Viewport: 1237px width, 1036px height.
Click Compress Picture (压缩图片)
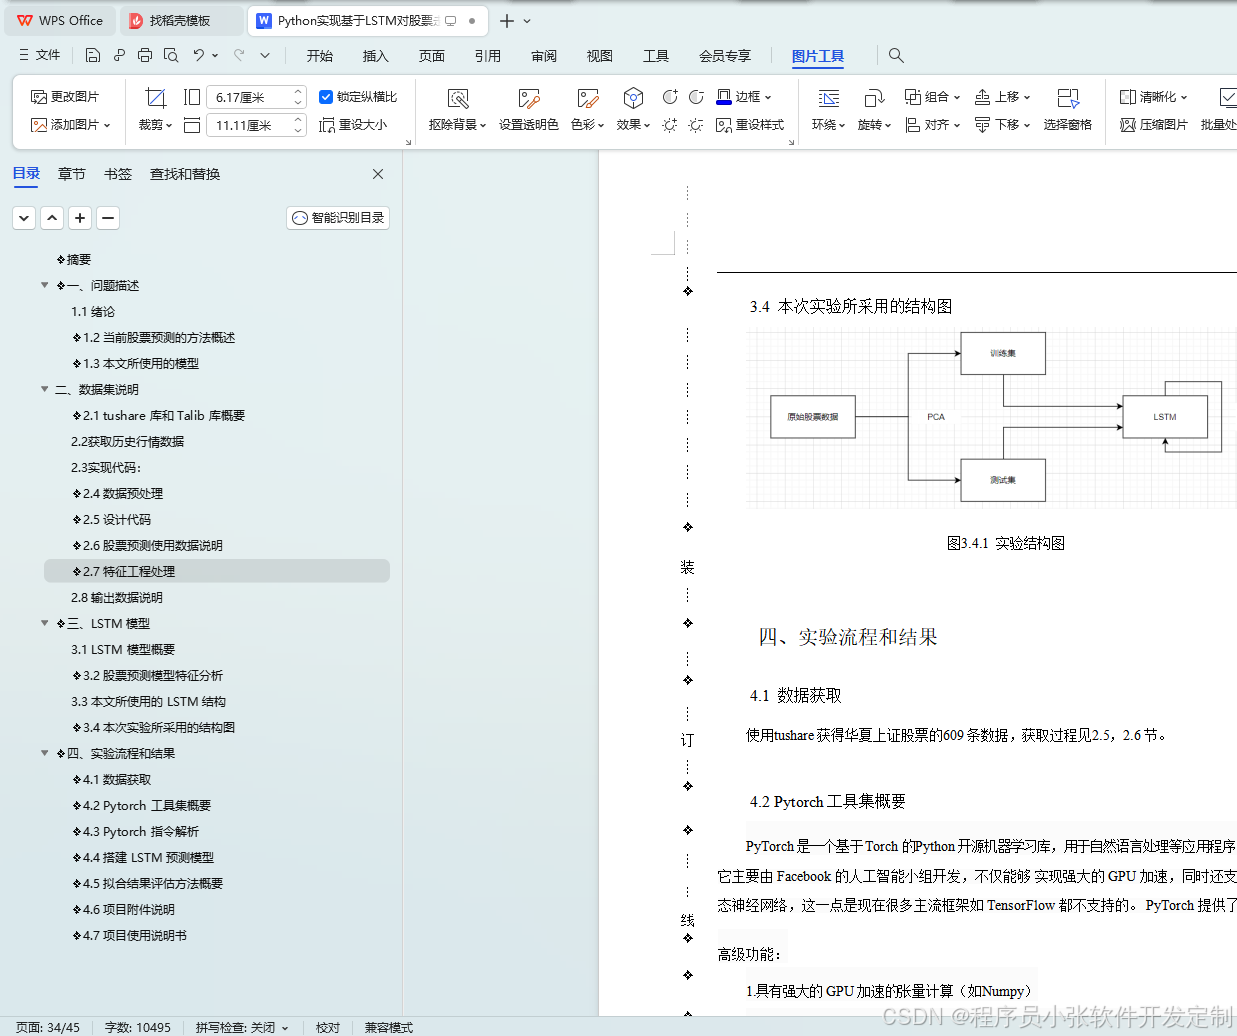1154,125
